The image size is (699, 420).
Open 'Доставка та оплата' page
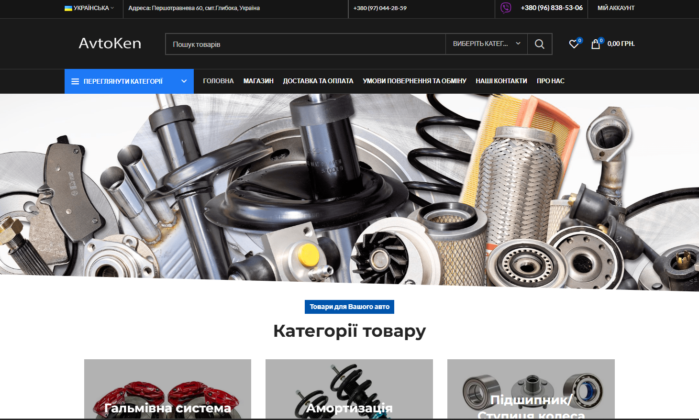318,81
